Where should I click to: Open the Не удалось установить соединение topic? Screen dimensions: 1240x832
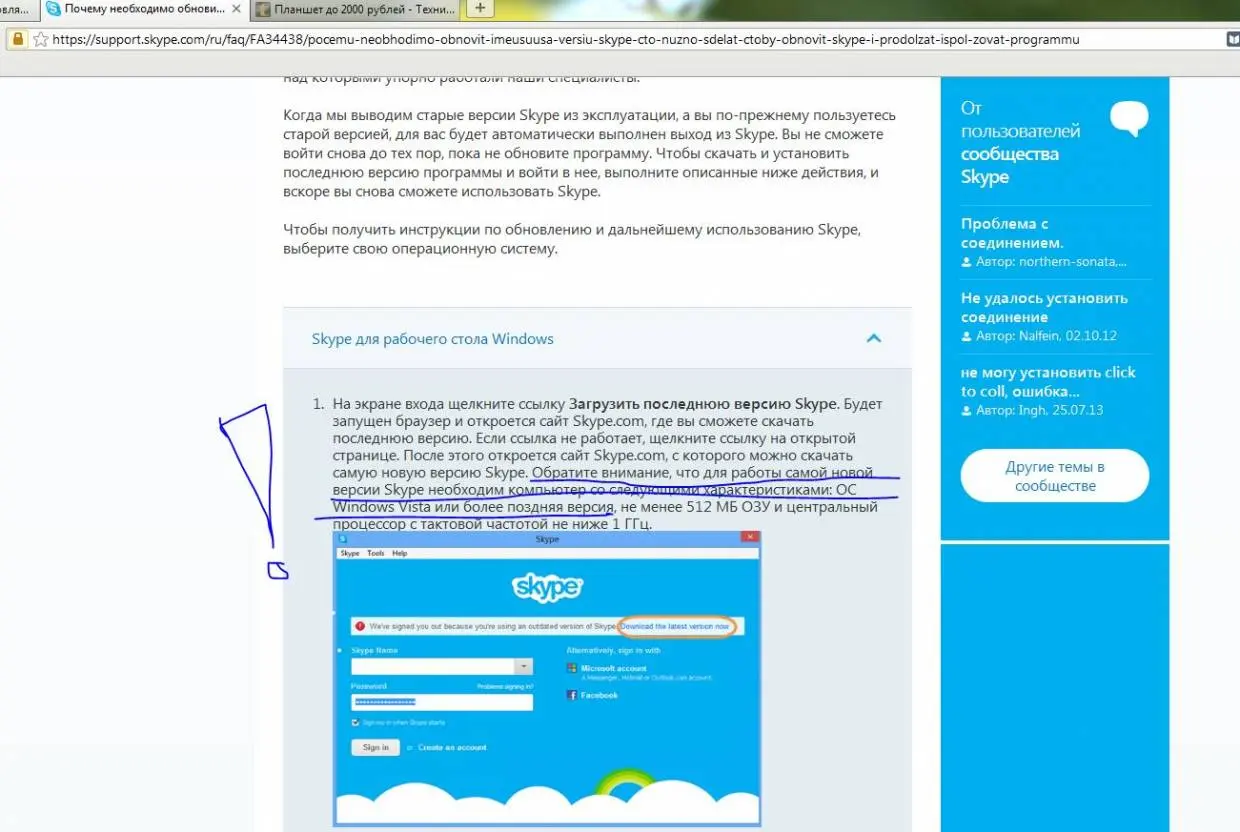(1044, 307)
